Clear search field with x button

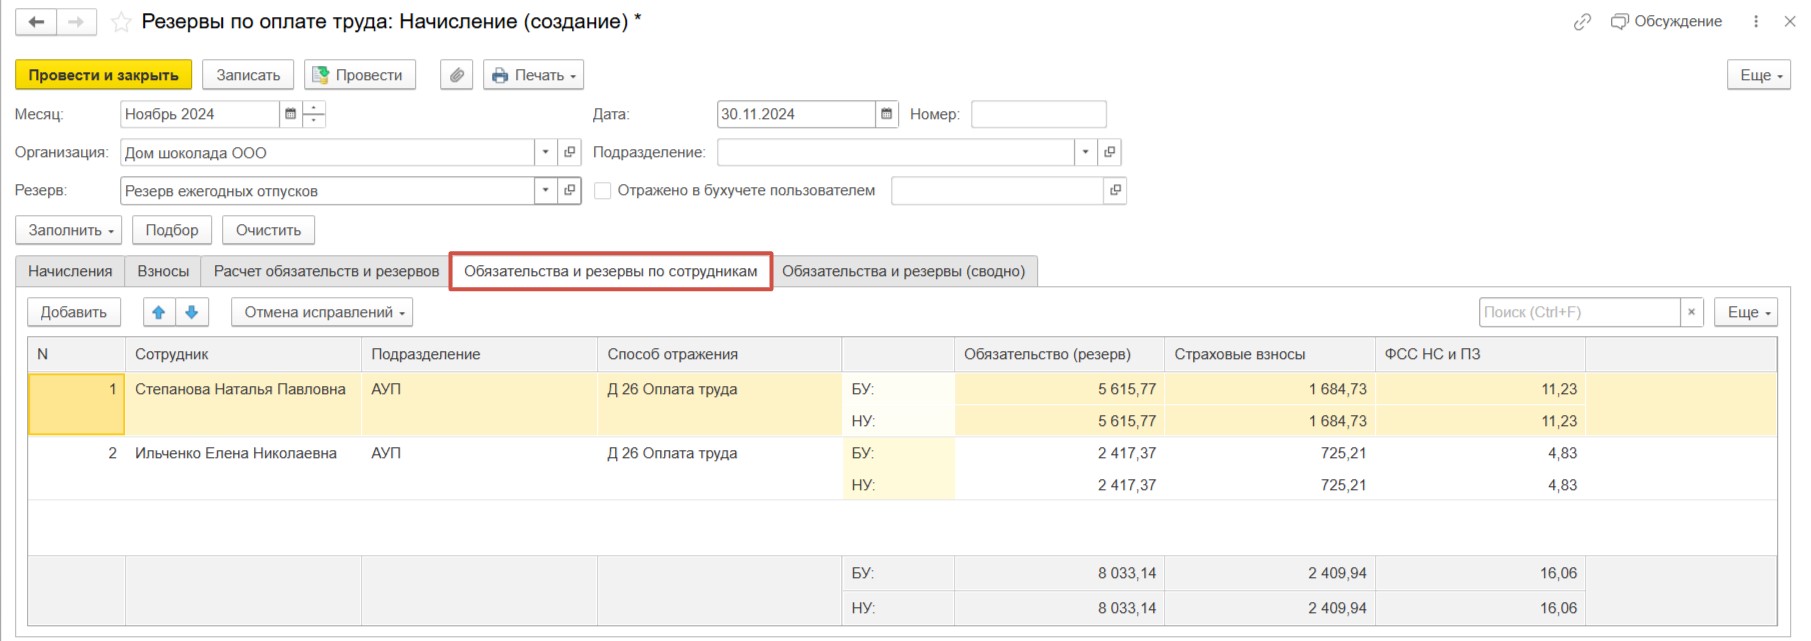(x=1691, y=312)
